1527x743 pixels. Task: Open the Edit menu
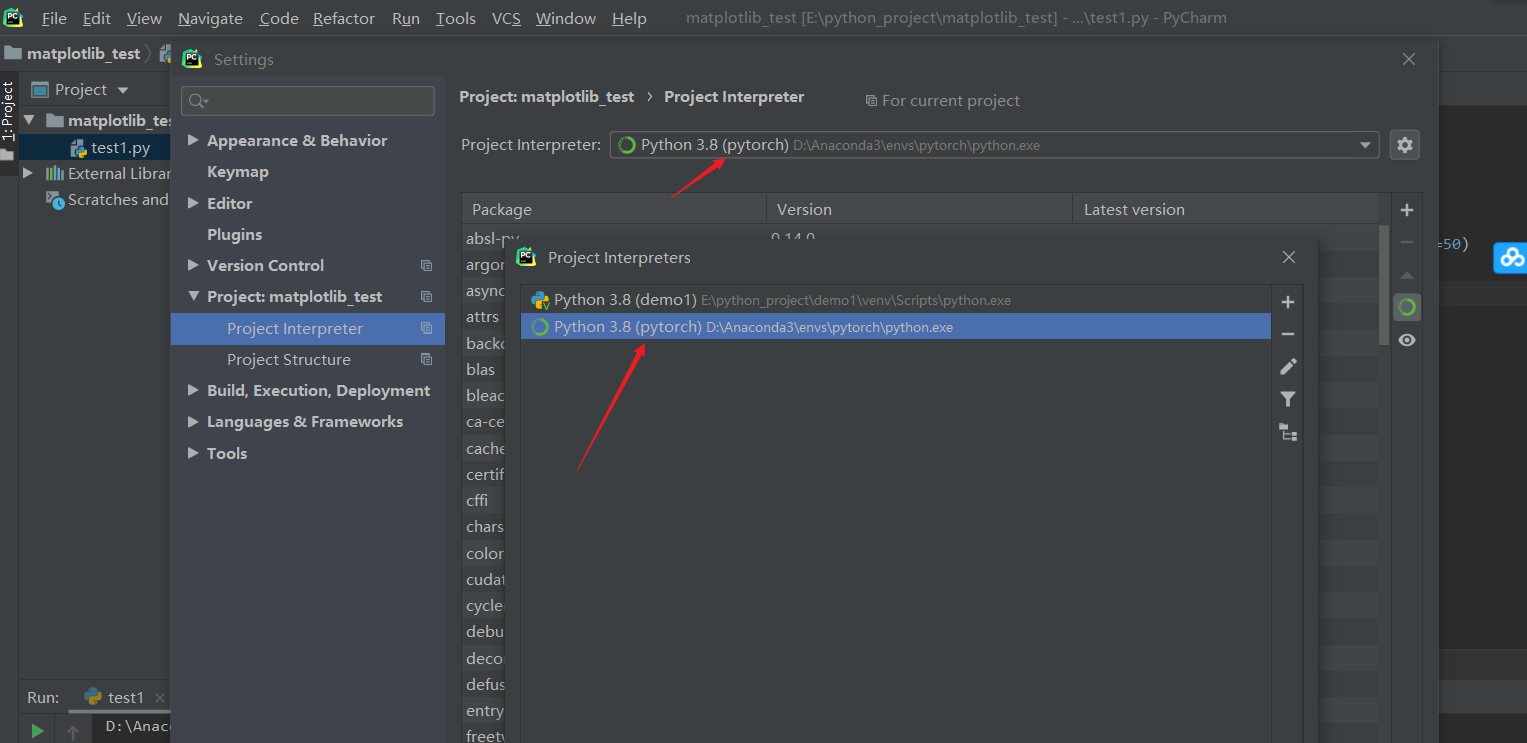(97, 18)
